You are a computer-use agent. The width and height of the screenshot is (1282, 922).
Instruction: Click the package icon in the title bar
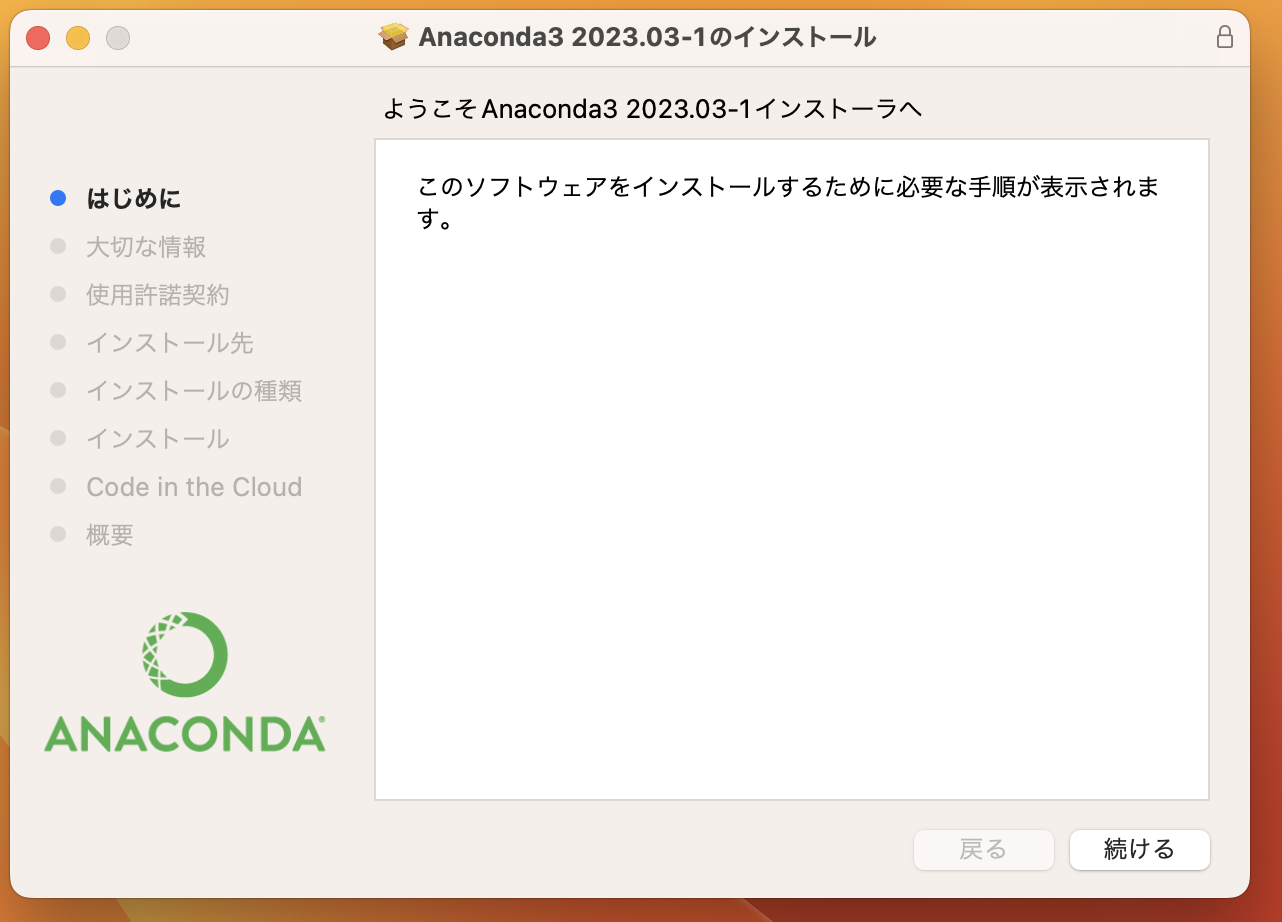pyautogui.click(x=395, y=37)
